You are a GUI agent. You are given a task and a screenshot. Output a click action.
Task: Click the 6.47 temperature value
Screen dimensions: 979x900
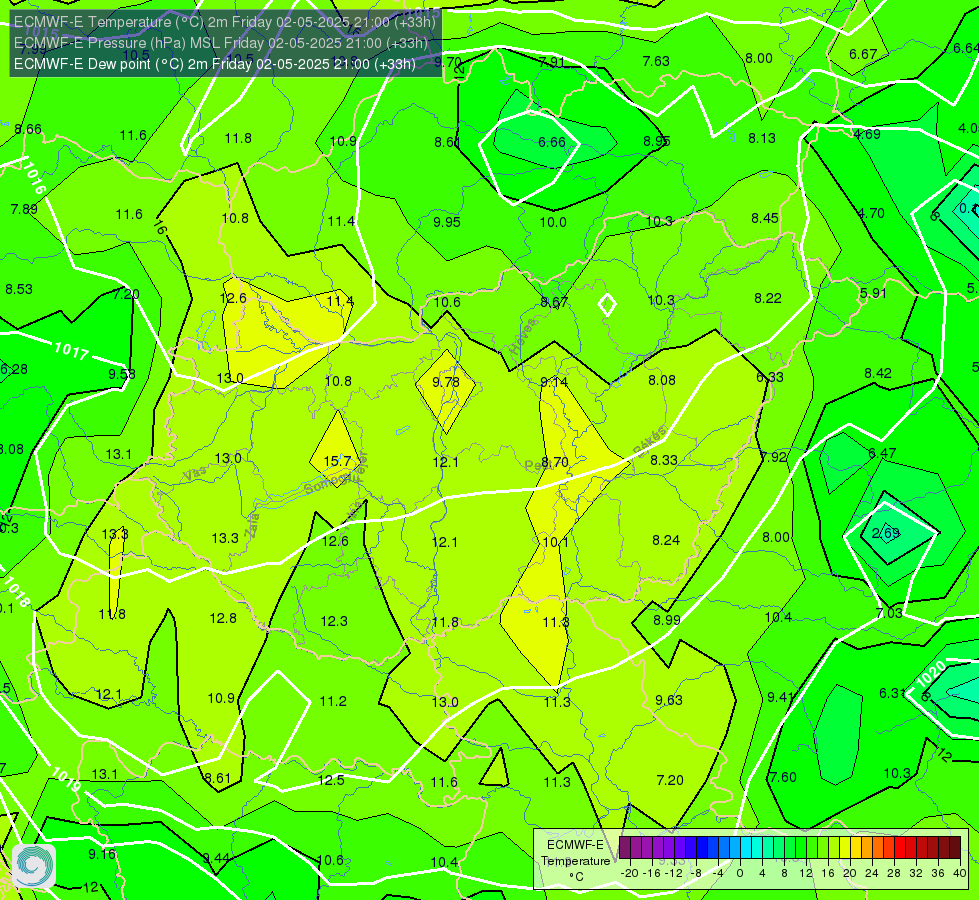click(882, 452)
